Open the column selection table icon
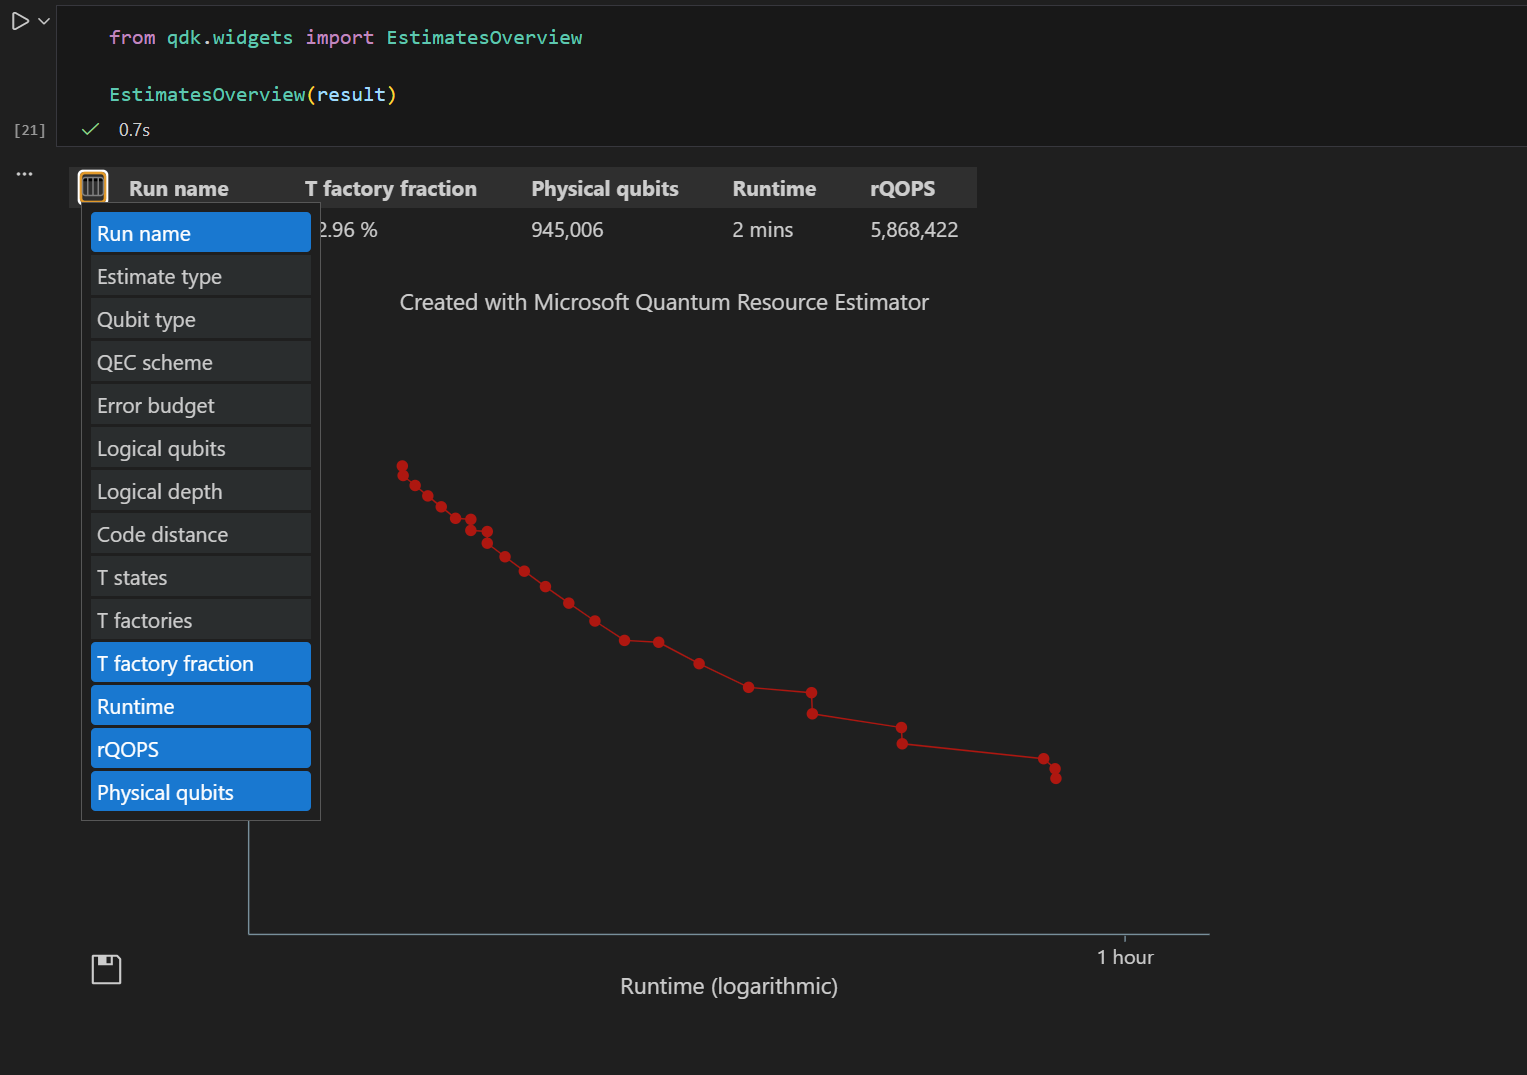1527x1075 pixels. click(92, 186)
